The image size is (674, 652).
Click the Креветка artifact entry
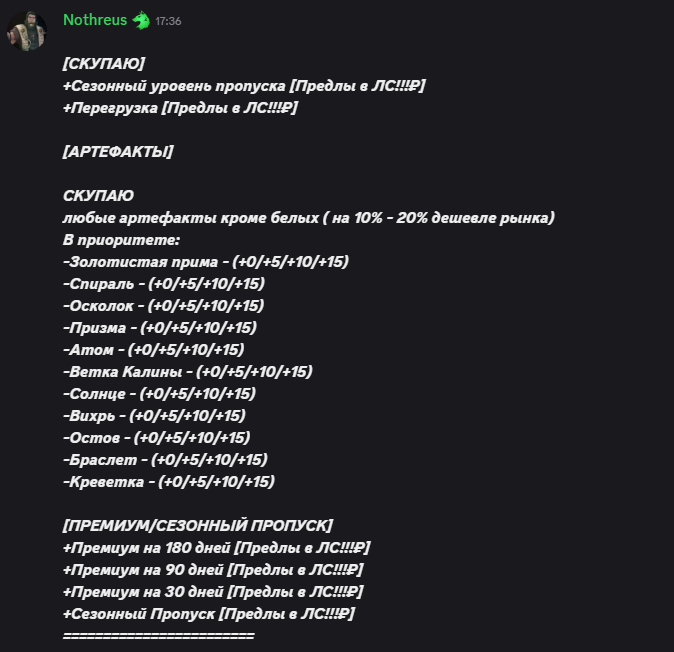[169, 481]
